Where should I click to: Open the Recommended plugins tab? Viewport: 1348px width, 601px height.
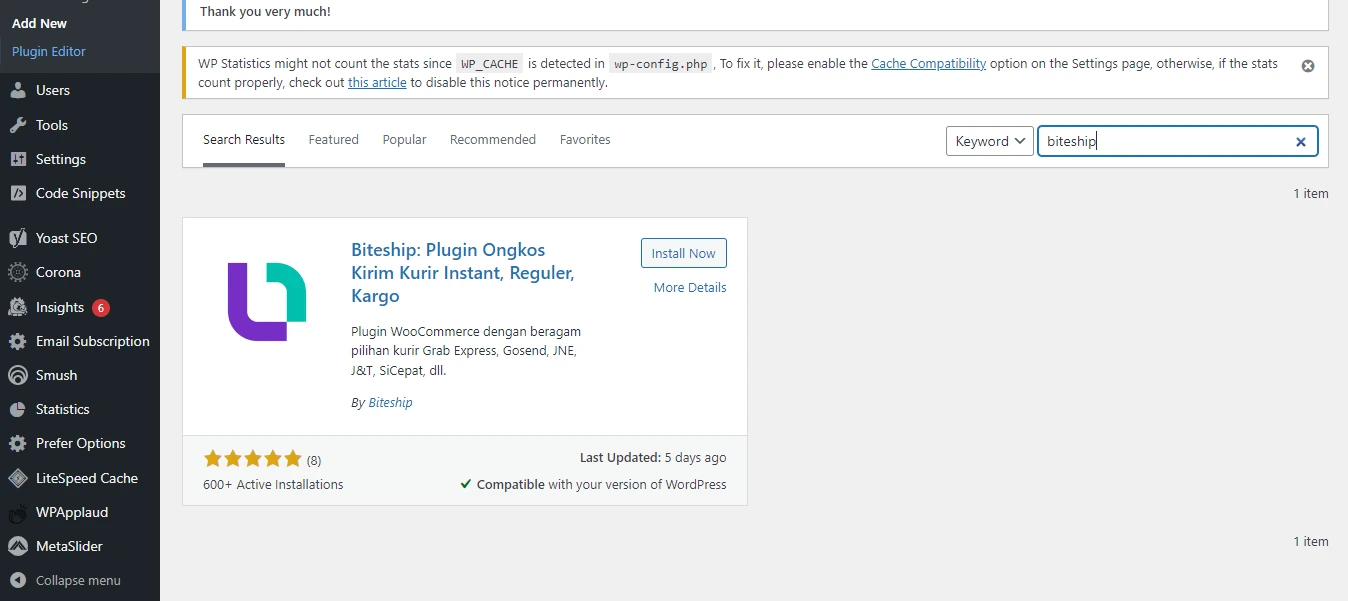[492, 140]
